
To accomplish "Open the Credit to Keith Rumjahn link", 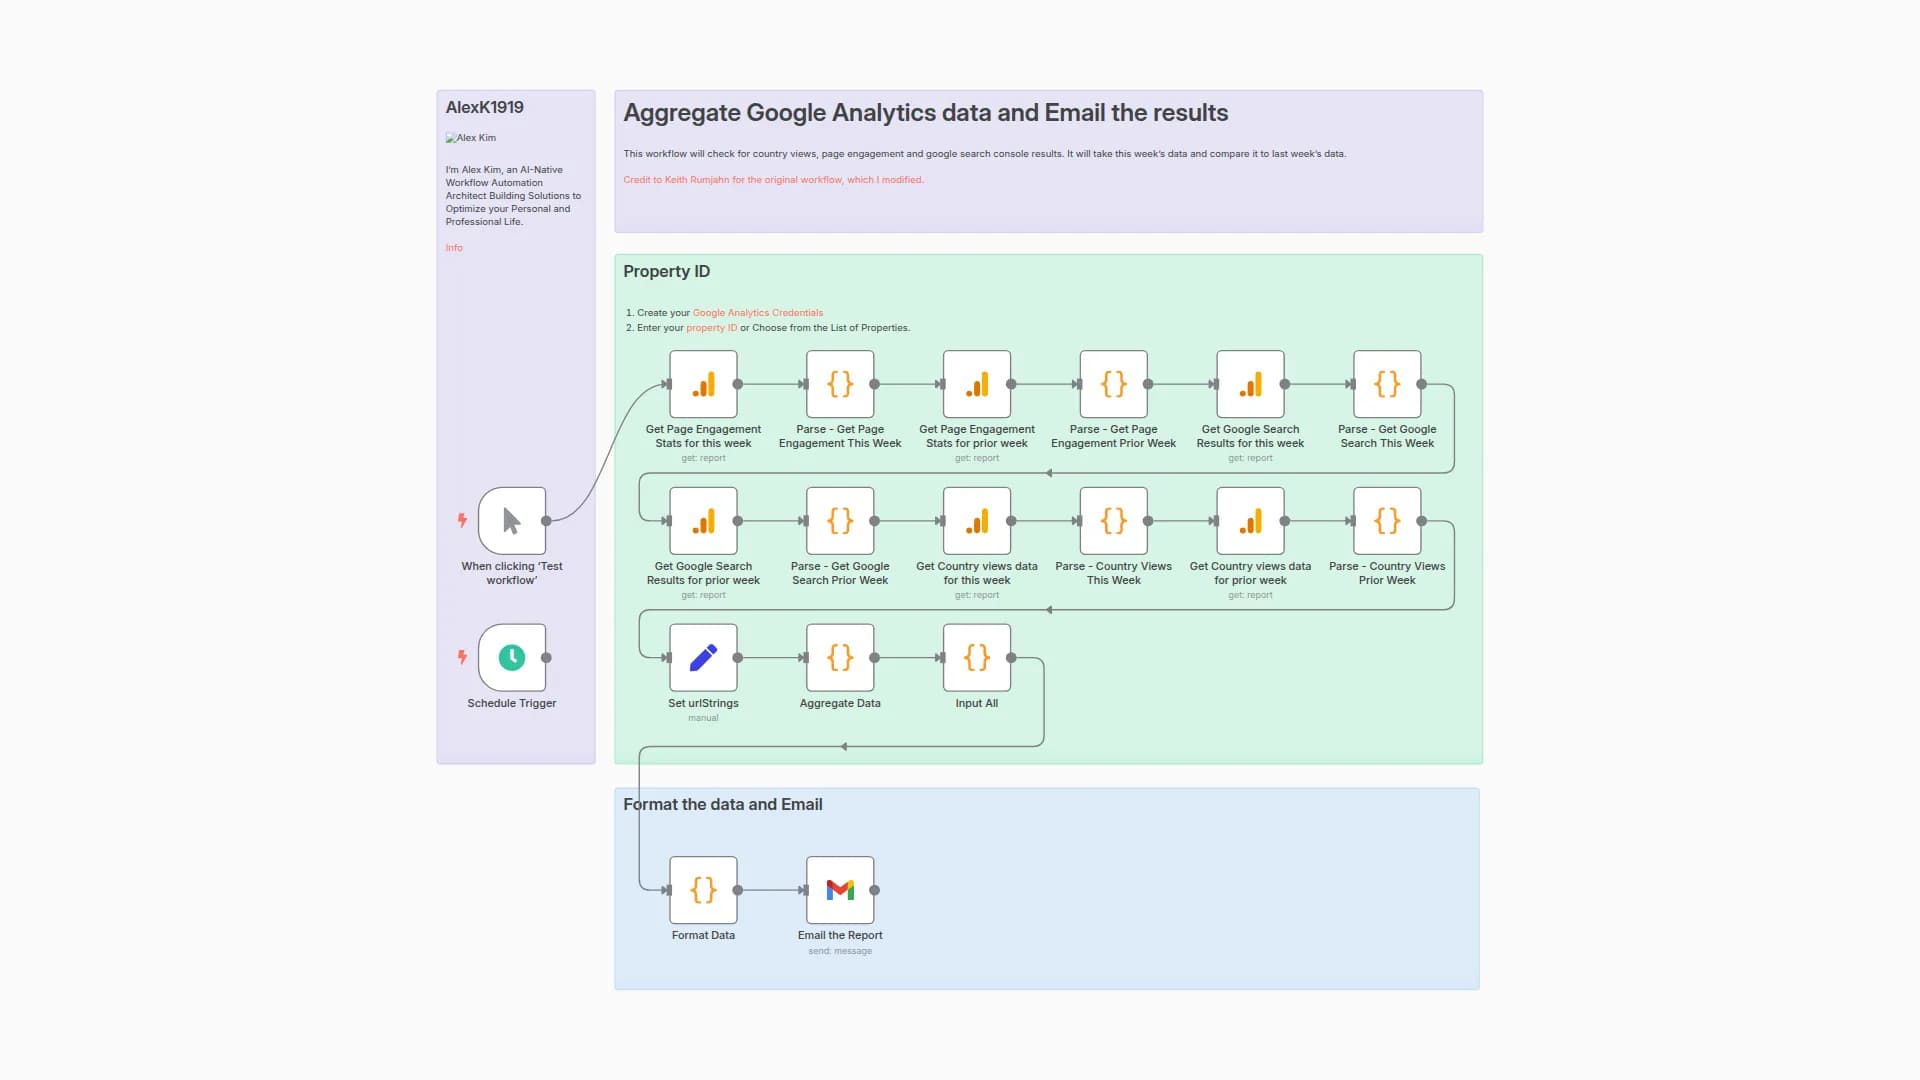I will 773,180.
